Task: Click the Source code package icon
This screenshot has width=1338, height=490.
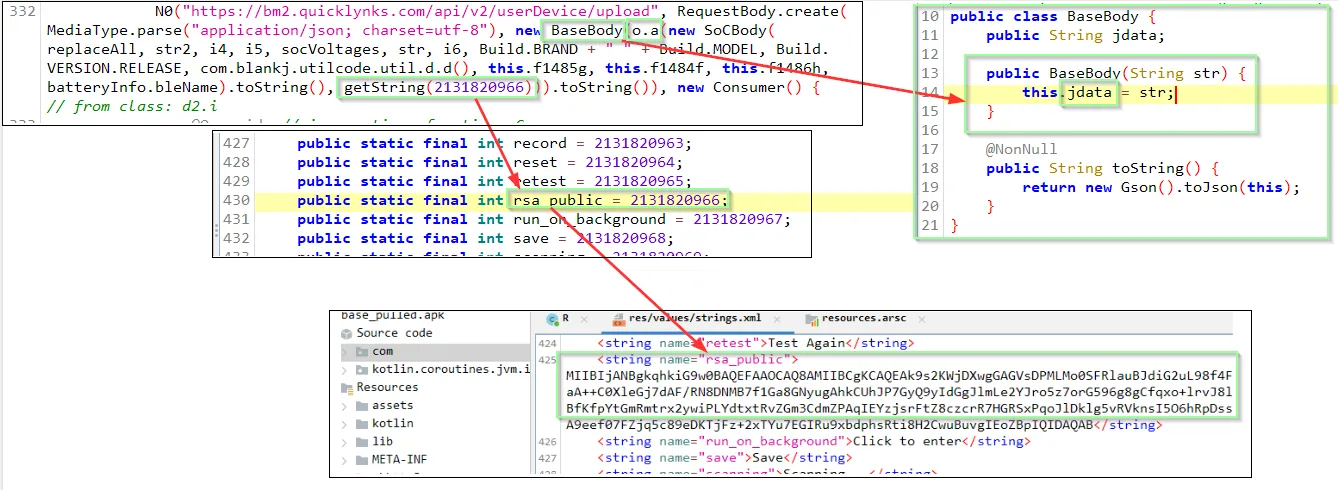Action: click(347, 334)
